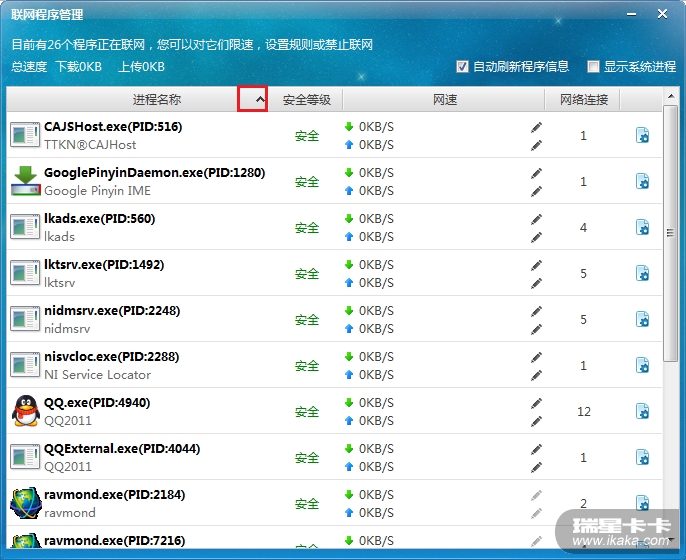Viewport: 686px width, 560px height.
Task: Select GooglePinyinDaemon.exe(PID:1280) process name
Action: click(154, 173)
